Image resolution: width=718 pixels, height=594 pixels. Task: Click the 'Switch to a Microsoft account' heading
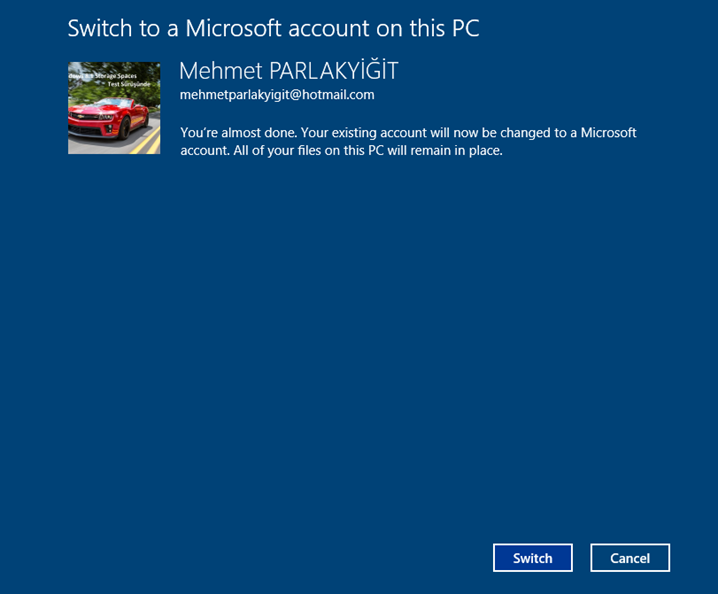(273, 28)
